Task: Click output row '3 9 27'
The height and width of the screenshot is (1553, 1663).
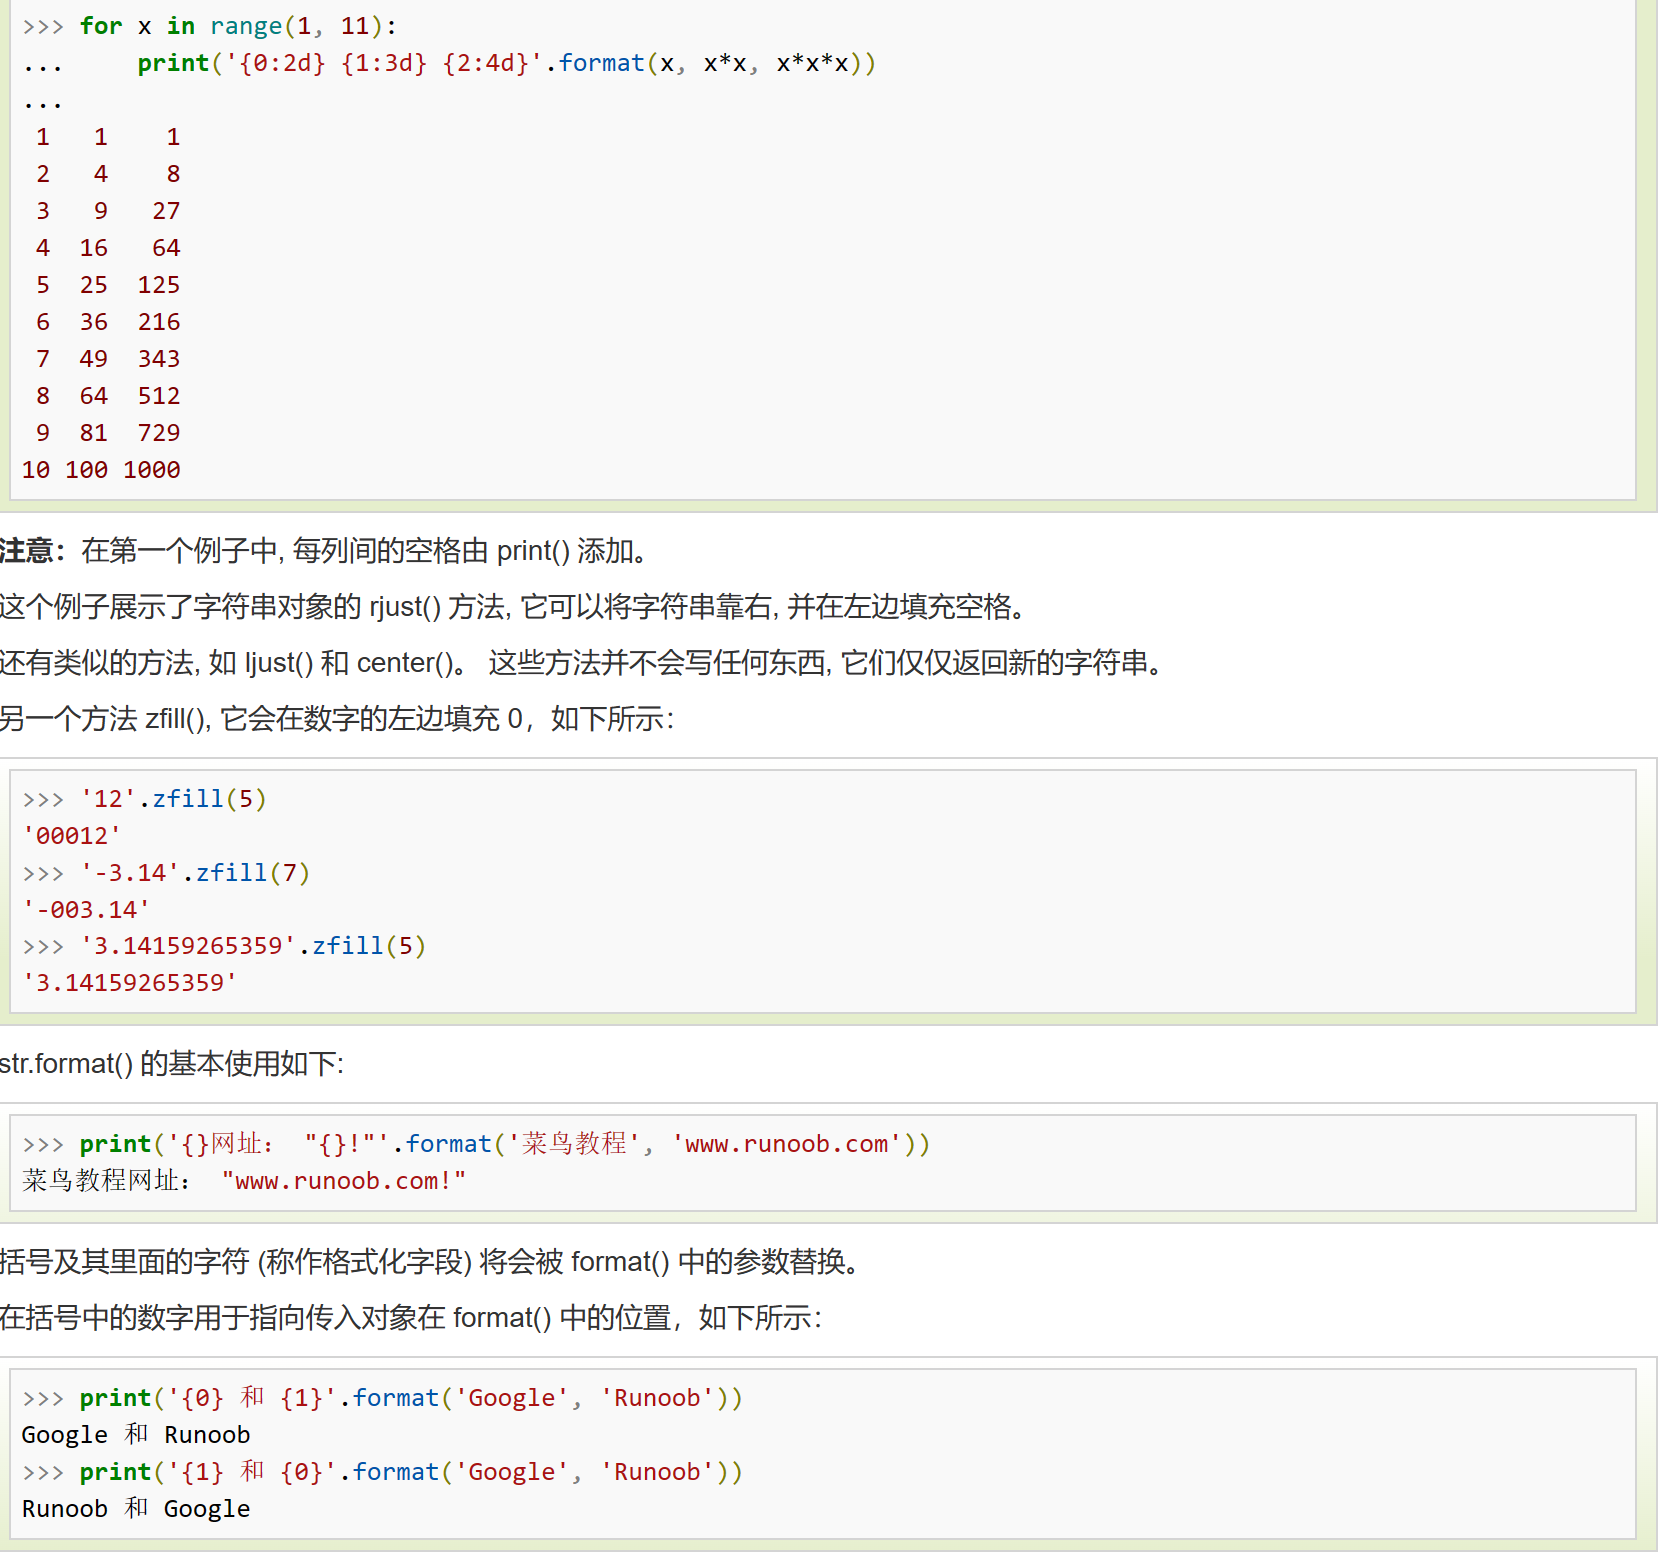Action: tap(108, 210)
